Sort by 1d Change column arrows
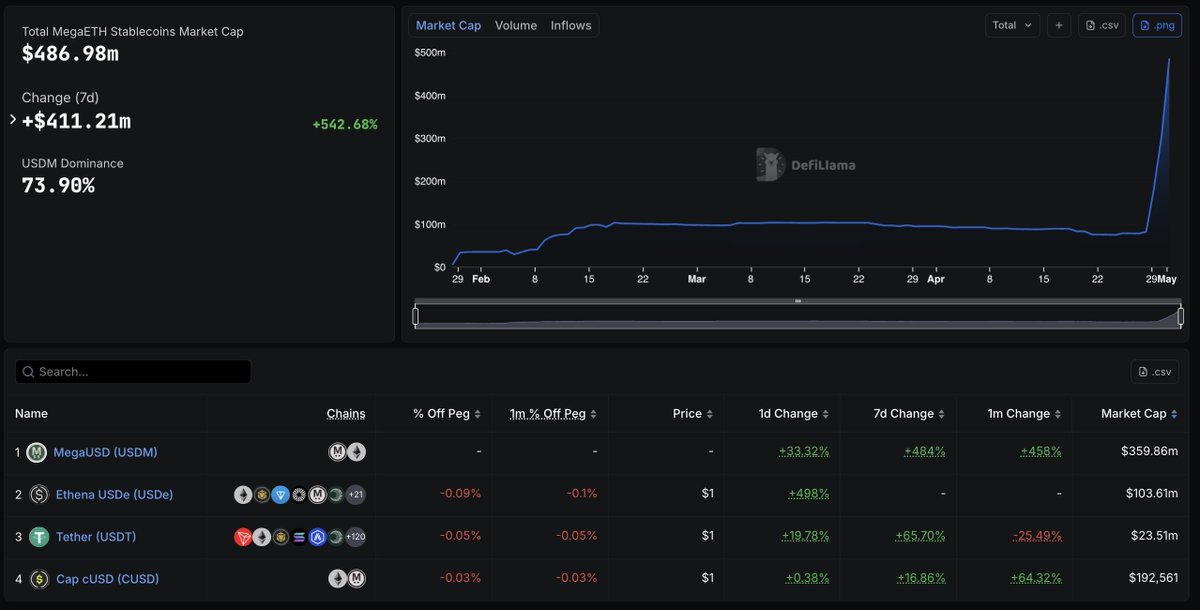Image resolution: width=1200 pixels, height=610 pixels. click(826, 414)
